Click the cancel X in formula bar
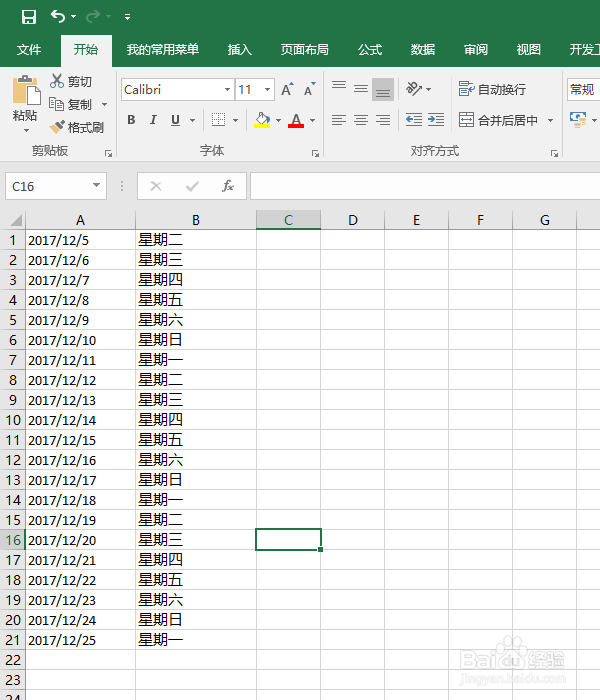The width and height of the screenshot is (600, 700). [156, 186]
